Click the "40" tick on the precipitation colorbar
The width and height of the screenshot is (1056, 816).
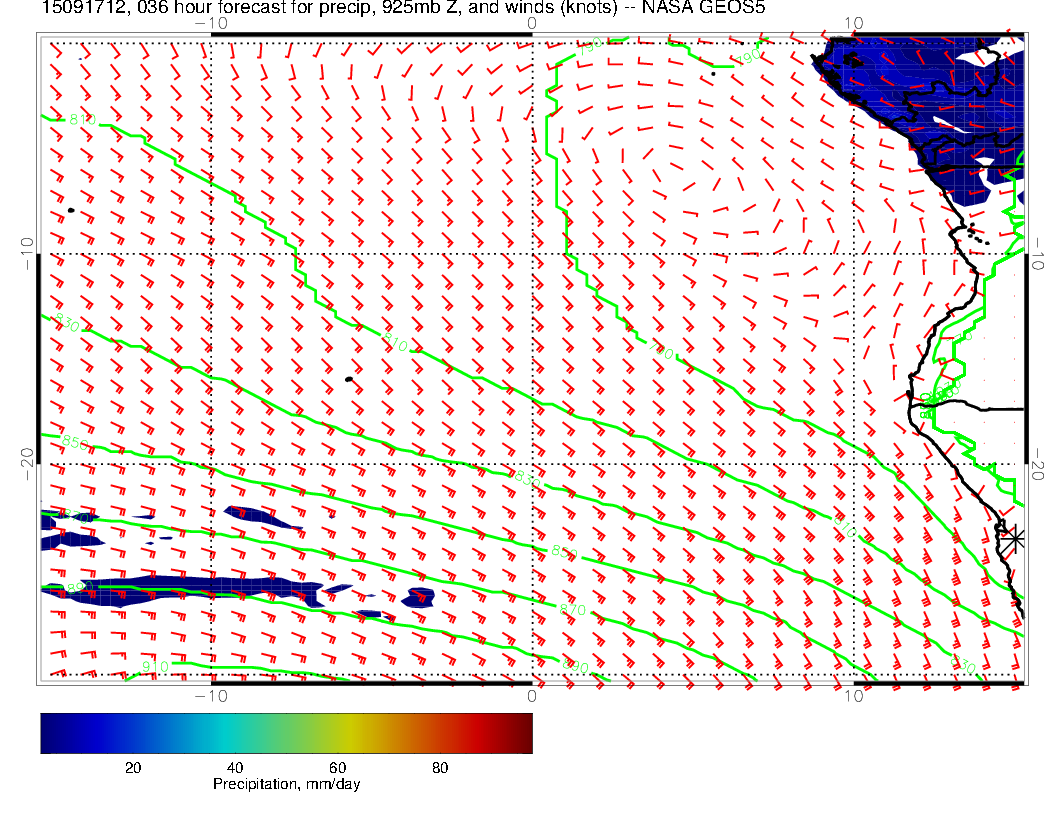click(235, 768)
